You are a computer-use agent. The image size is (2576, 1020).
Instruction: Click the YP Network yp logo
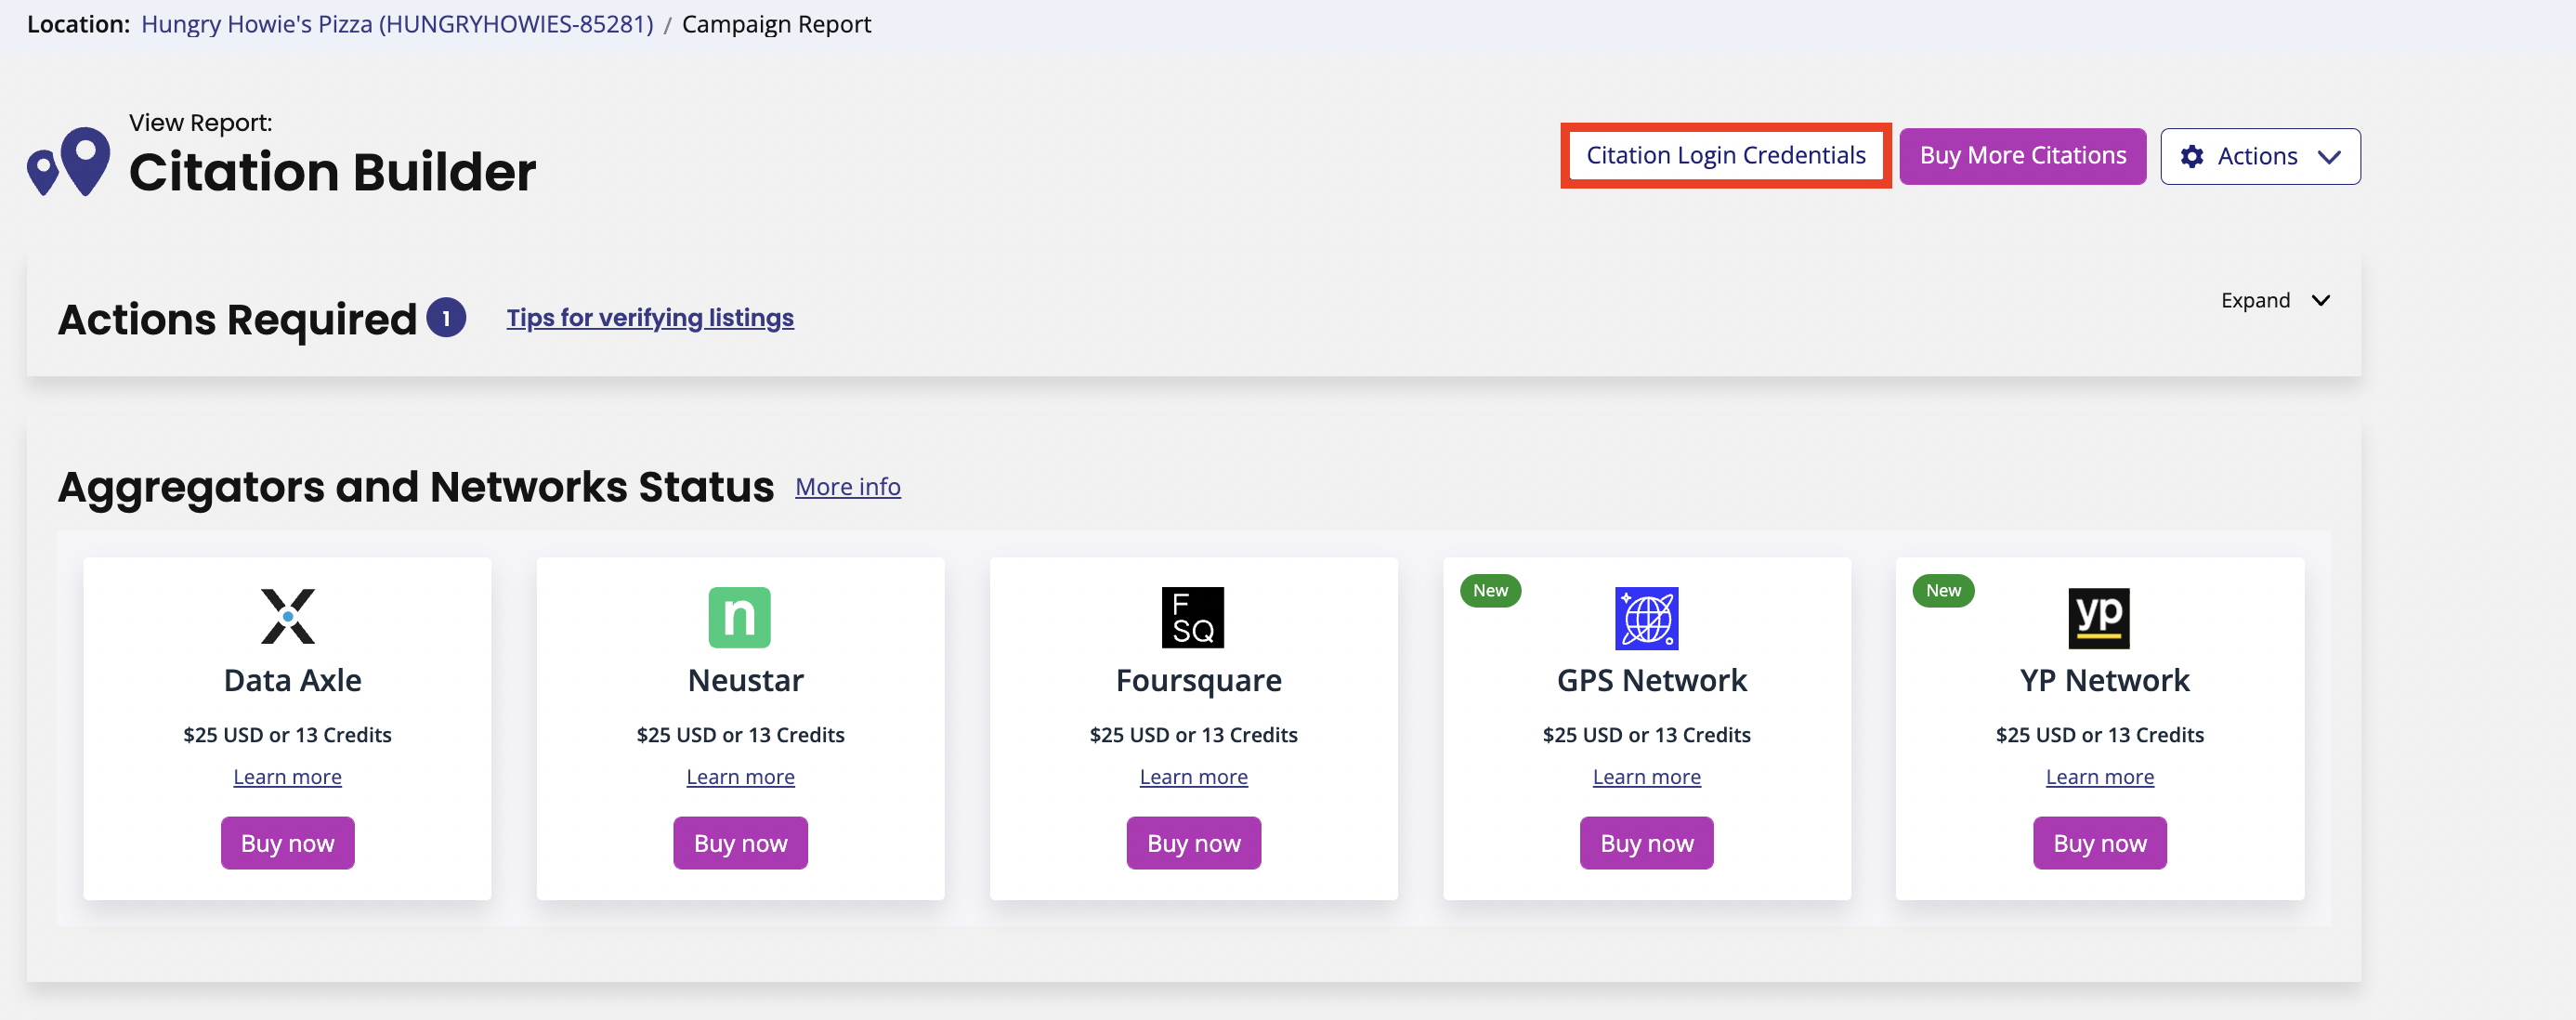tap(2099, 618)
